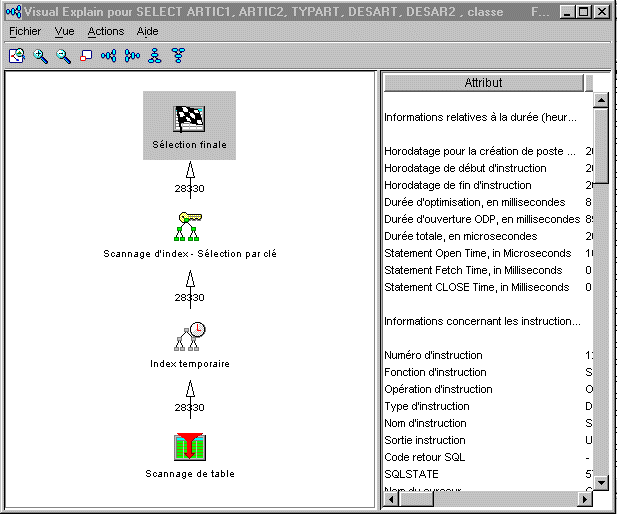The image size is (617, 514).
Task: Select the top-to-bottom graph orientation icon
Action: pos(178,55)
